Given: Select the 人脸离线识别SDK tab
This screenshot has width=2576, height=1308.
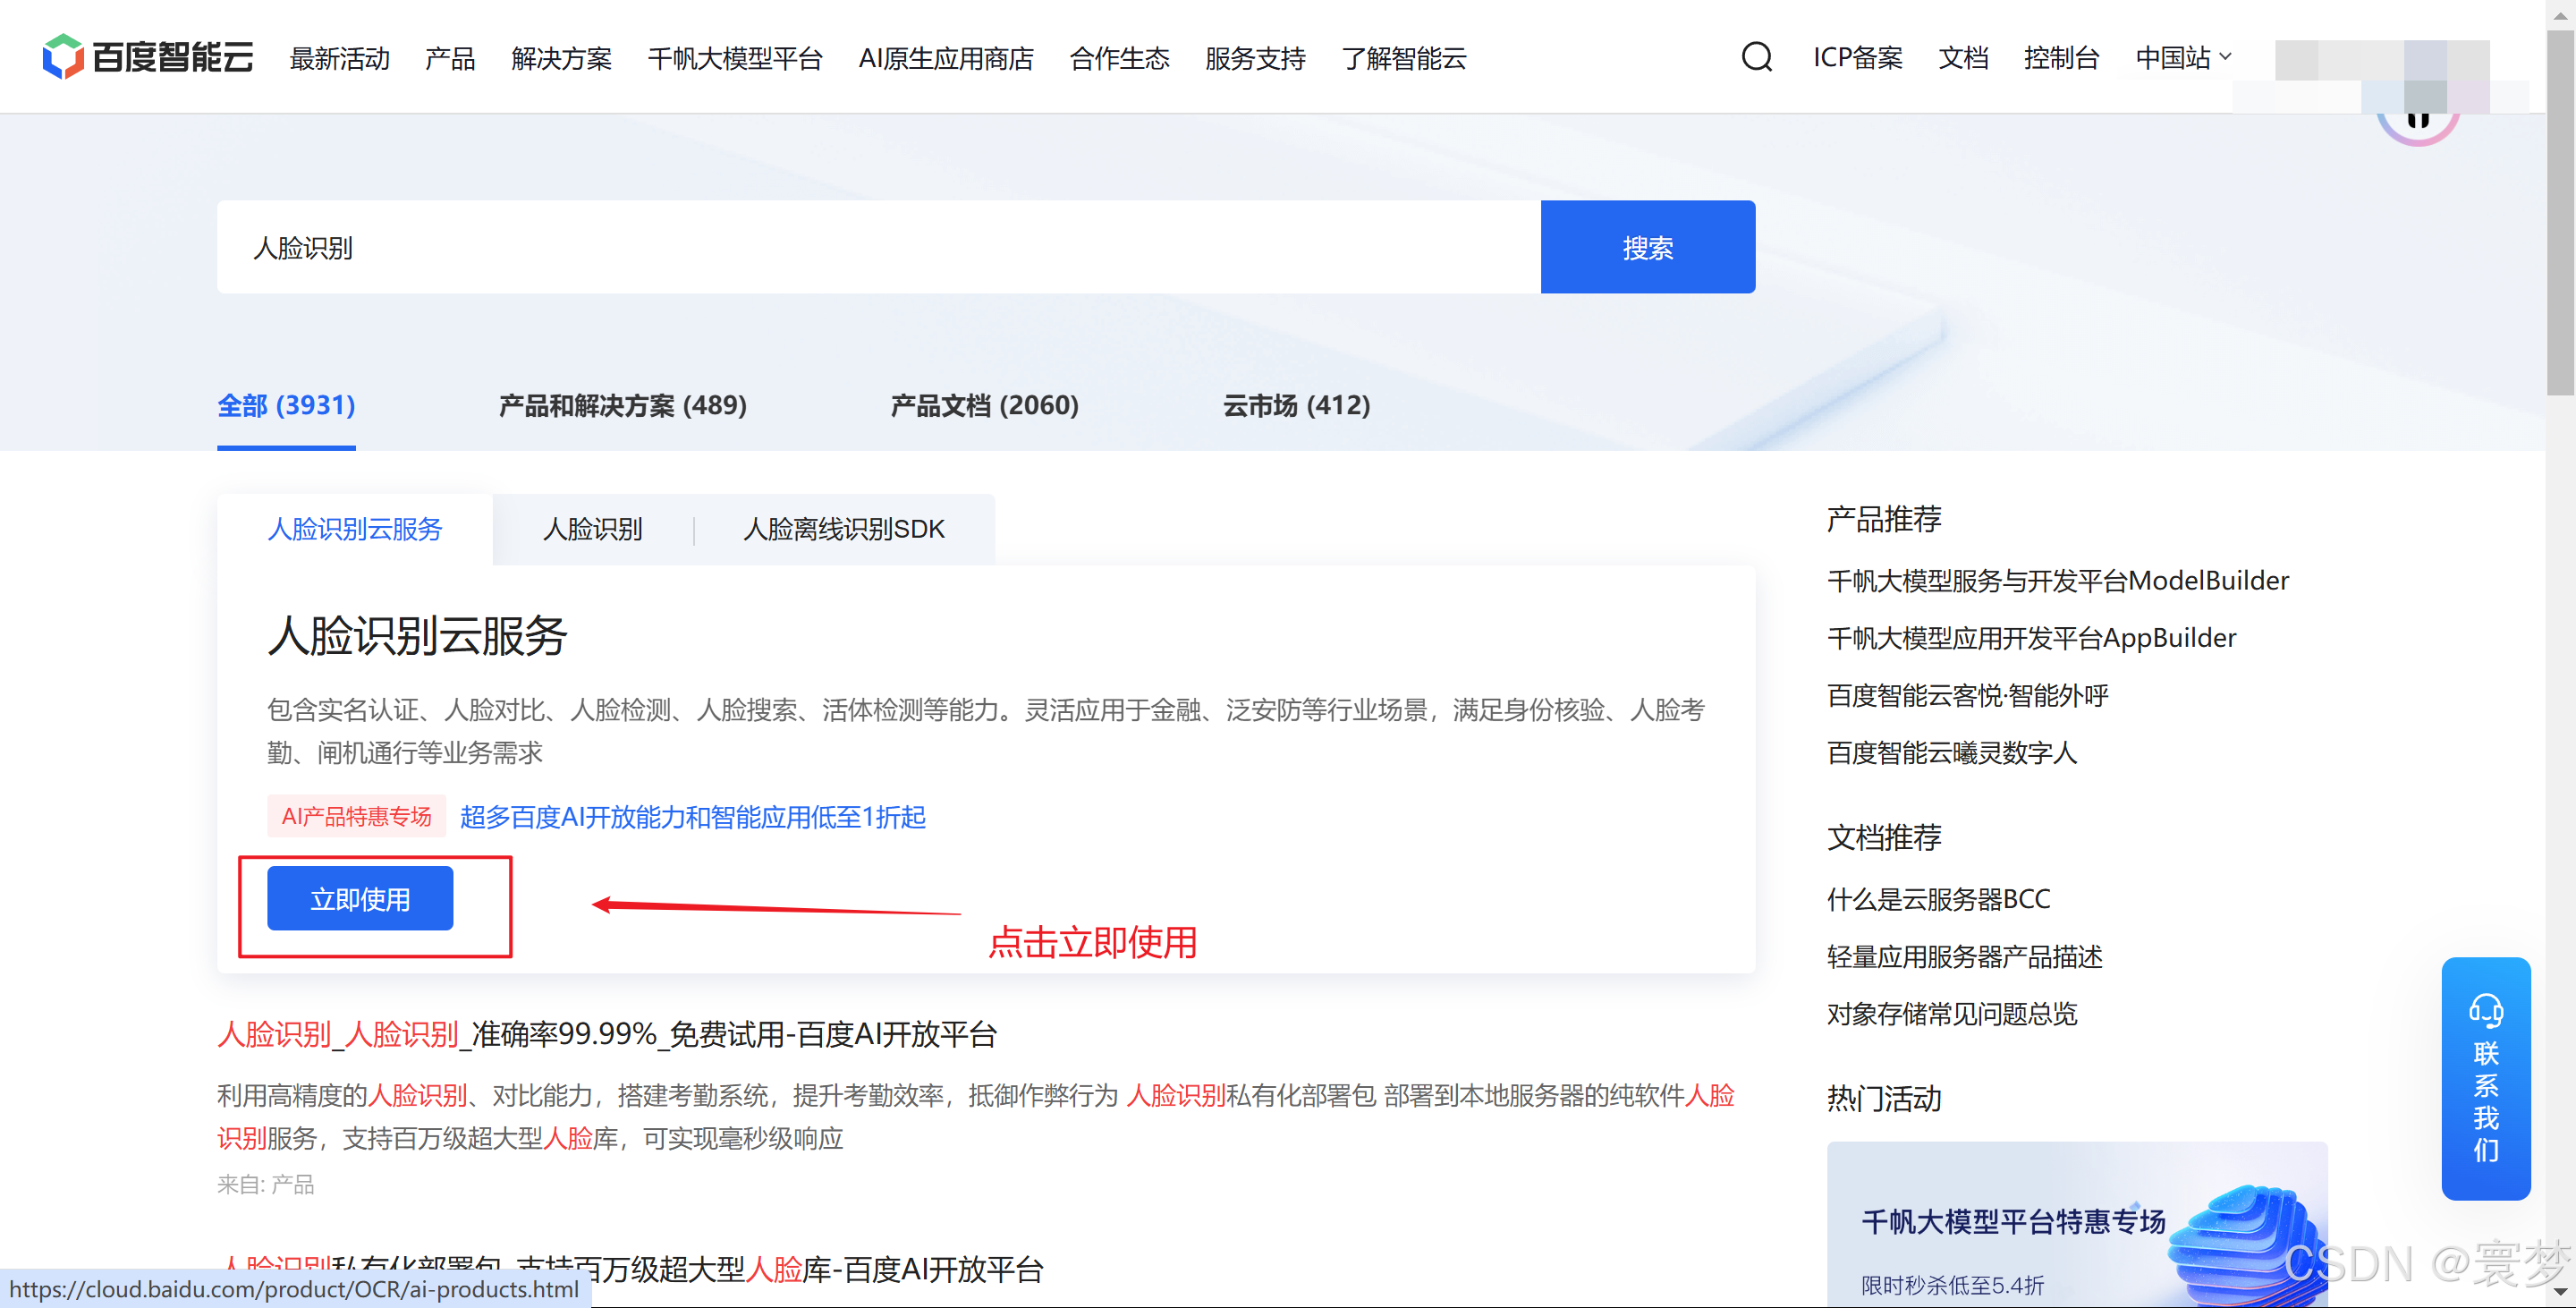Looking at the screenshot, I should click(x=843, y=529).
